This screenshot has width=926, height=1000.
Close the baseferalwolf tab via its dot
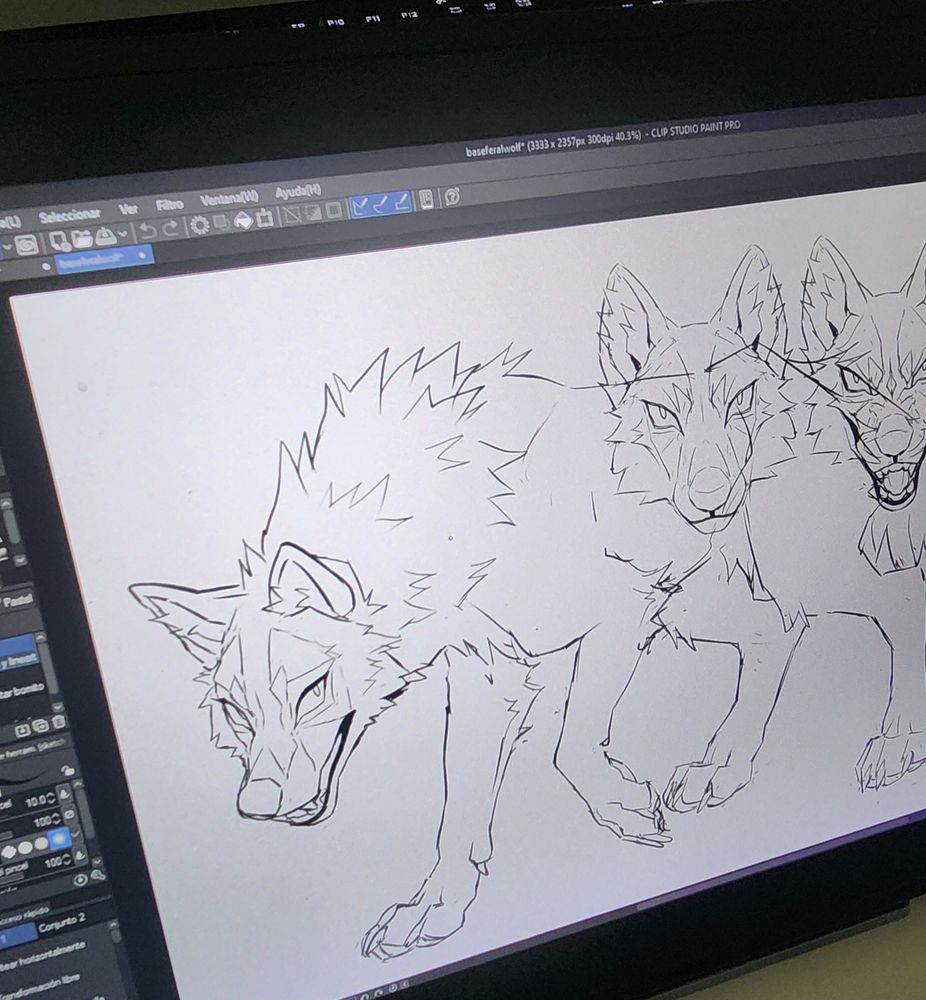[x=142, y=255]
